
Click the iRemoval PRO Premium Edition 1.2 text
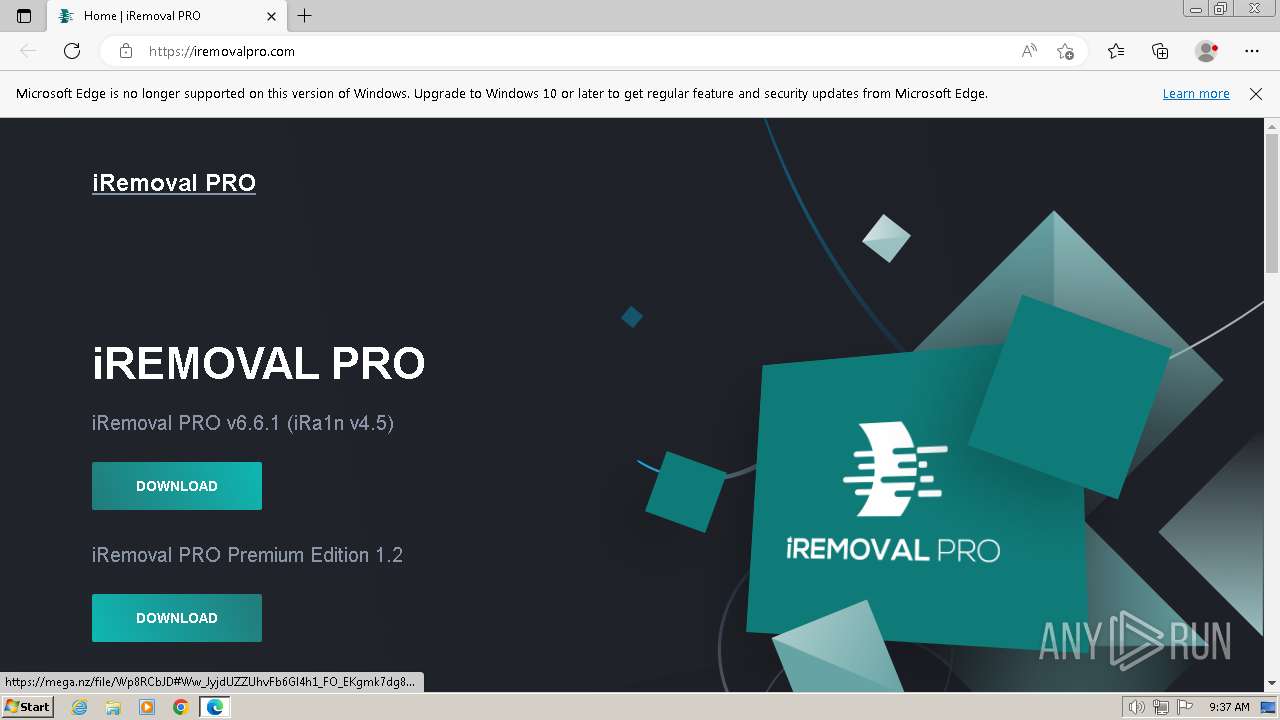click(x=247, y=555)
